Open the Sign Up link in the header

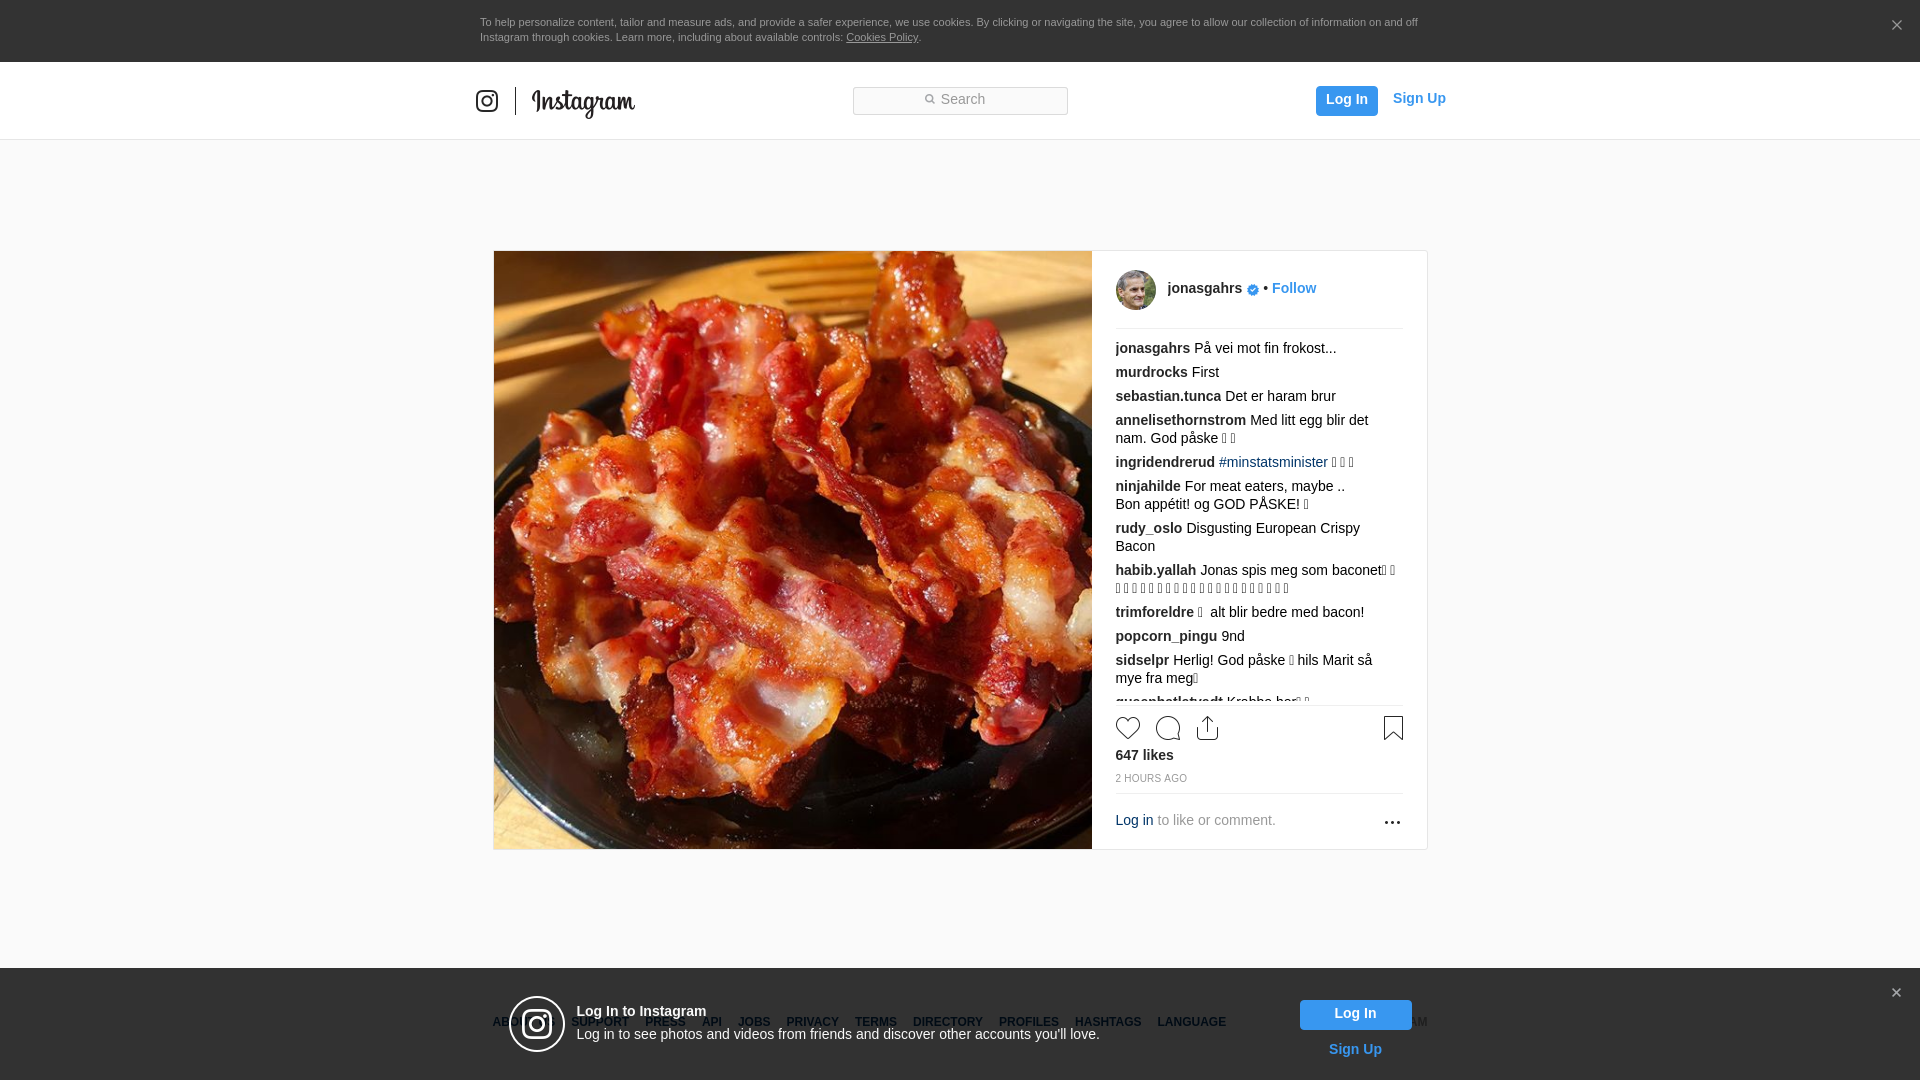pyautogui.click(x=1419, y=98)
